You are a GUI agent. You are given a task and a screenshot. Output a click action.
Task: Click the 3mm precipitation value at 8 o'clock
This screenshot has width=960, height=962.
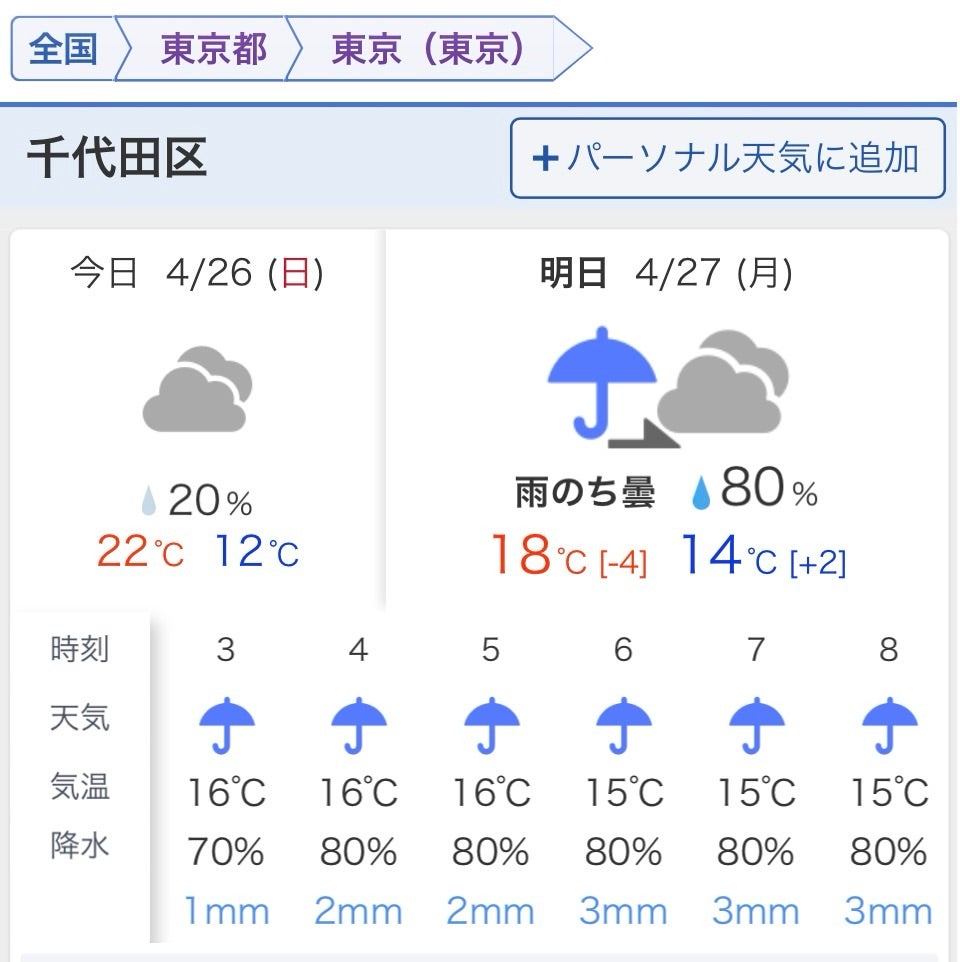888,911
